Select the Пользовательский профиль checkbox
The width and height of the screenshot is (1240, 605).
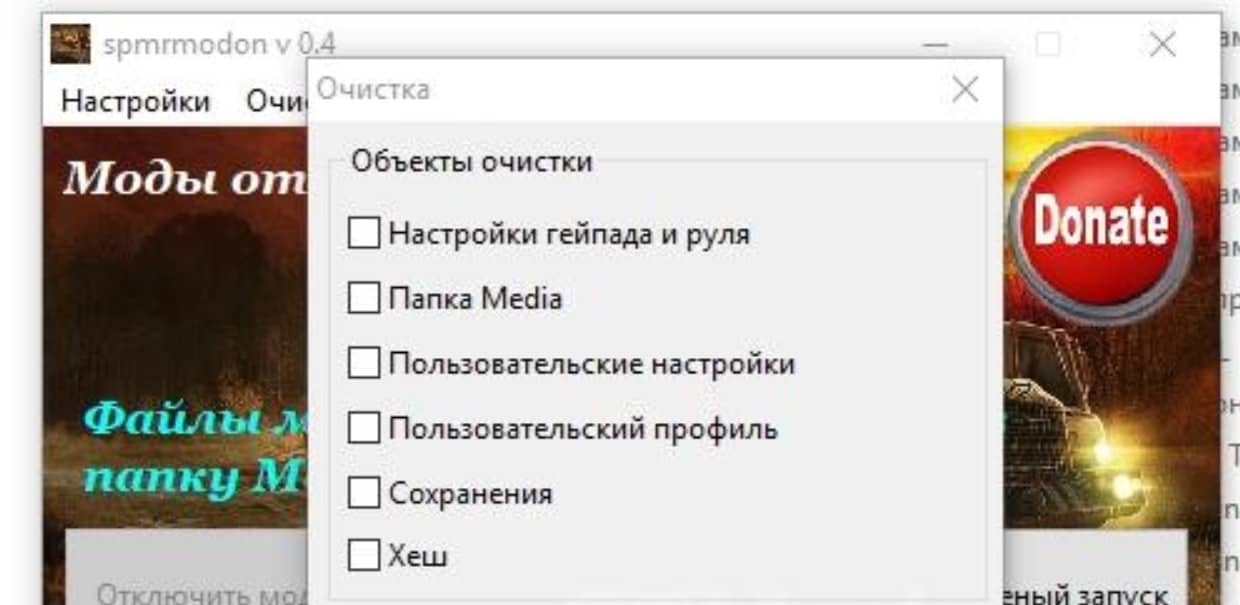tap(364, 429)
